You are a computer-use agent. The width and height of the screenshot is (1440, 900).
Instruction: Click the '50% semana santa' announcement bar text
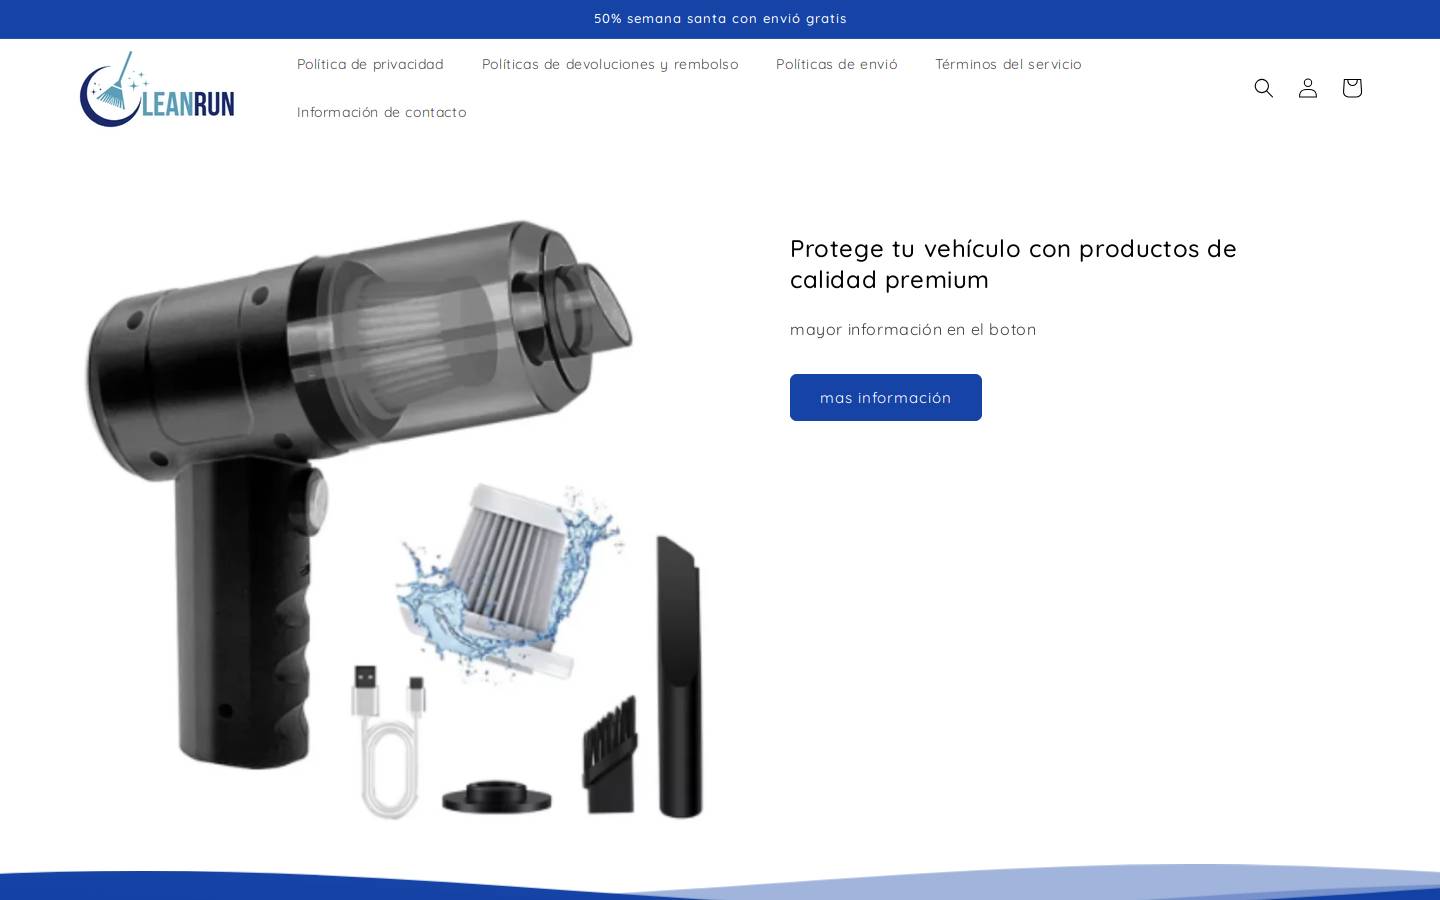tap(720, 19)
